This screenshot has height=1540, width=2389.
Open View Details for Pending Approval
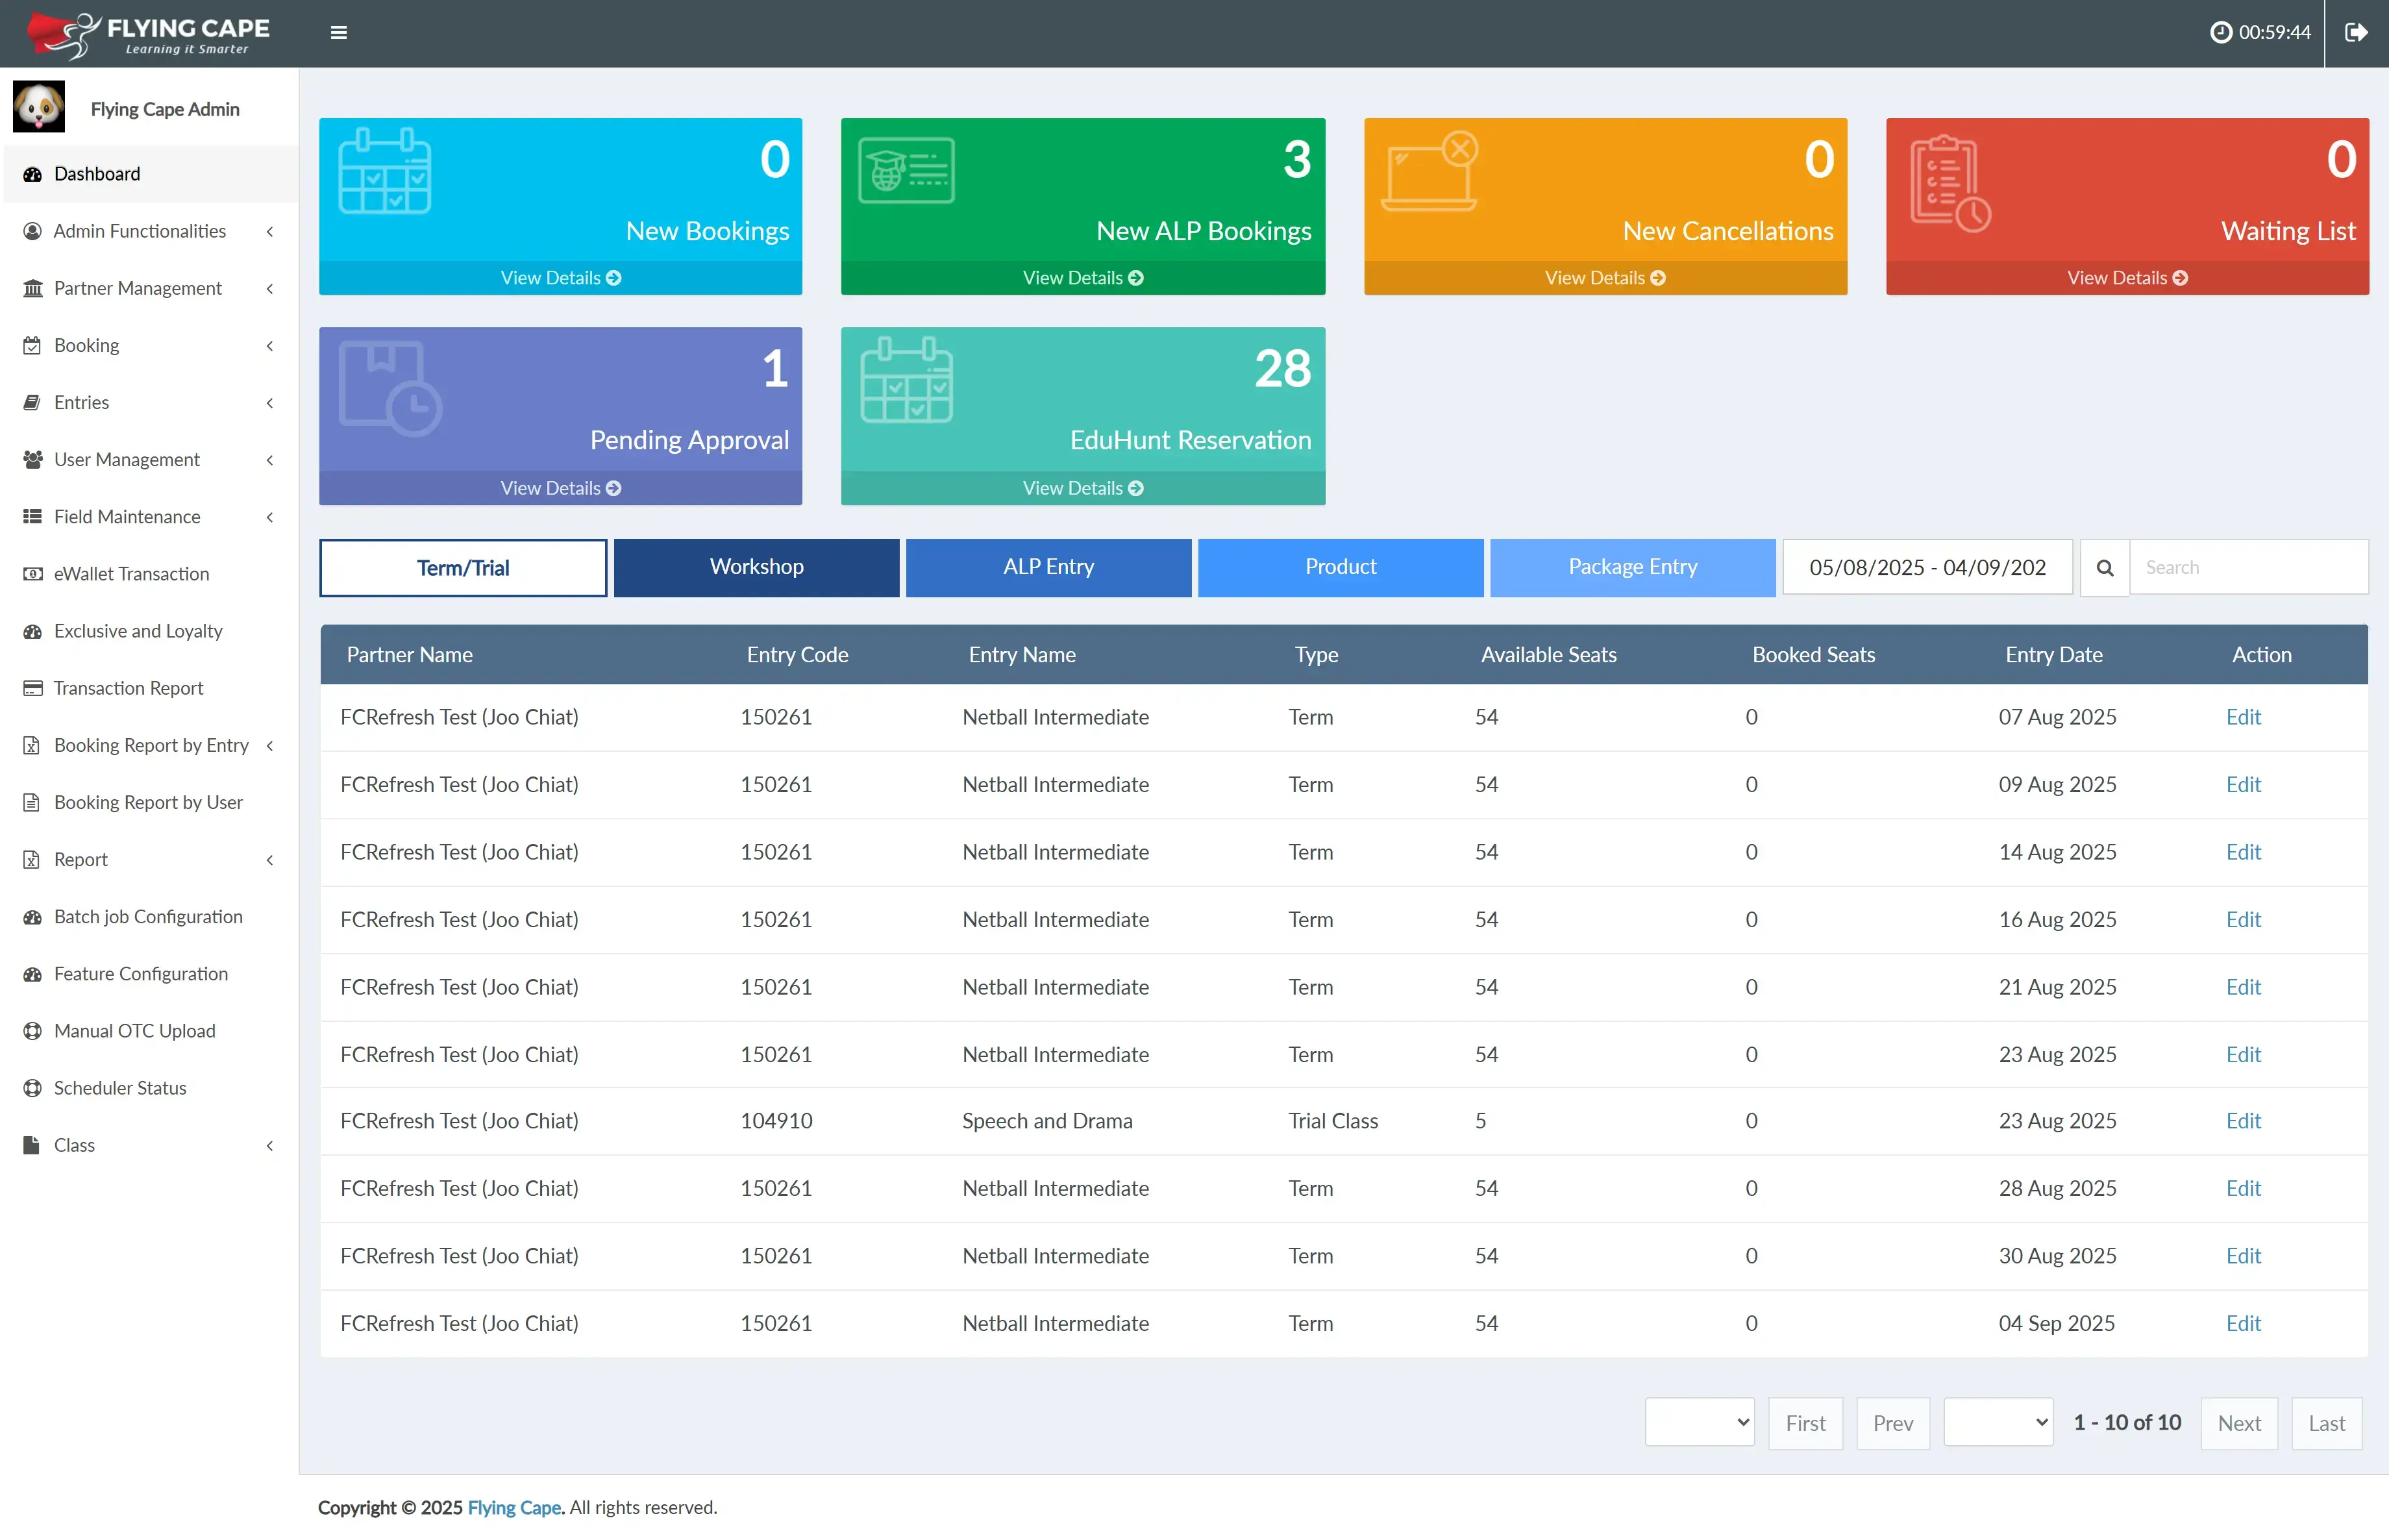[x=560, y=488]
